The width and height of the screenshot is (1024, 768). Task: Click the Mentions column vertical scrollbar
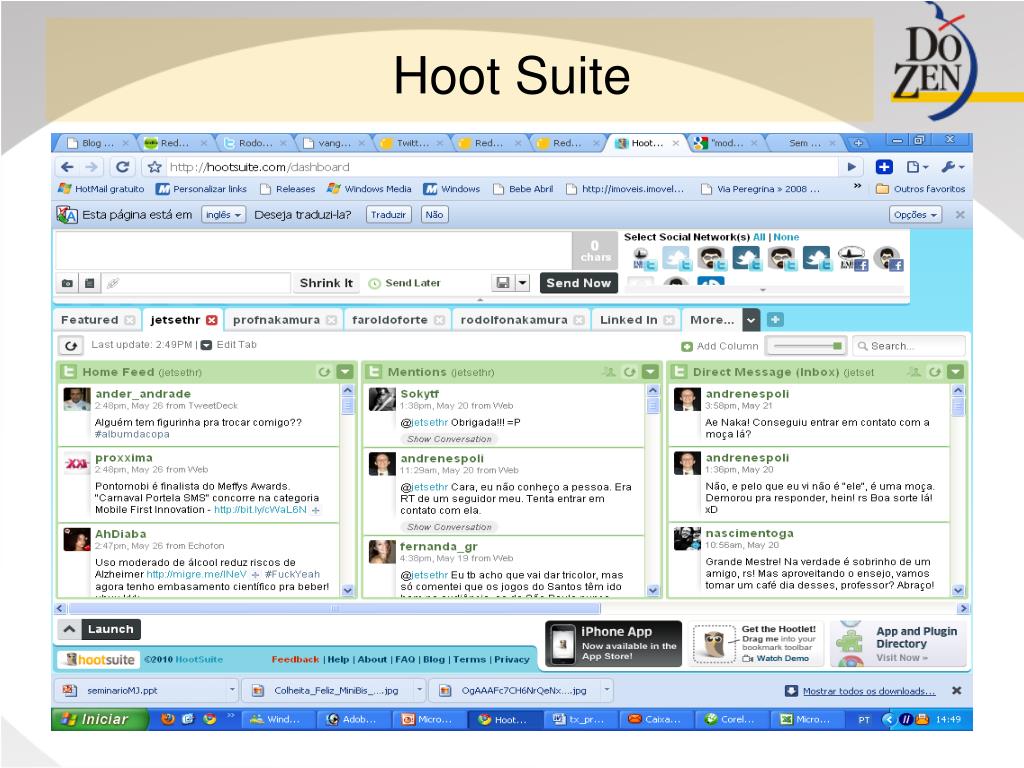pyautogui.click(x=652, y=490)
